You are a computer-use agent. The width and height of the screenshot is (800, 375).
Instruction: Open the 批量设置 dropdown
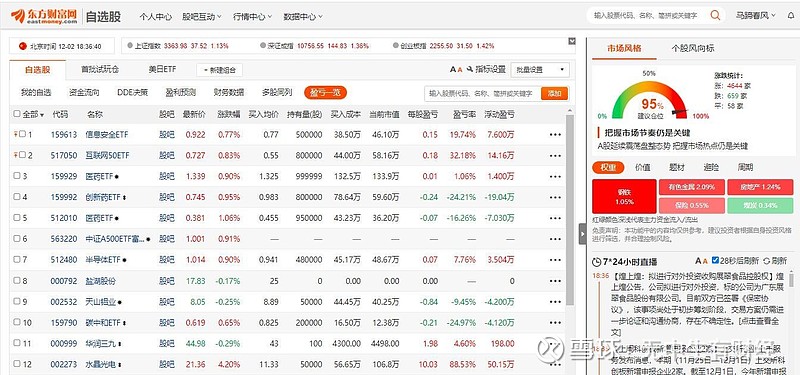(540, 70)
